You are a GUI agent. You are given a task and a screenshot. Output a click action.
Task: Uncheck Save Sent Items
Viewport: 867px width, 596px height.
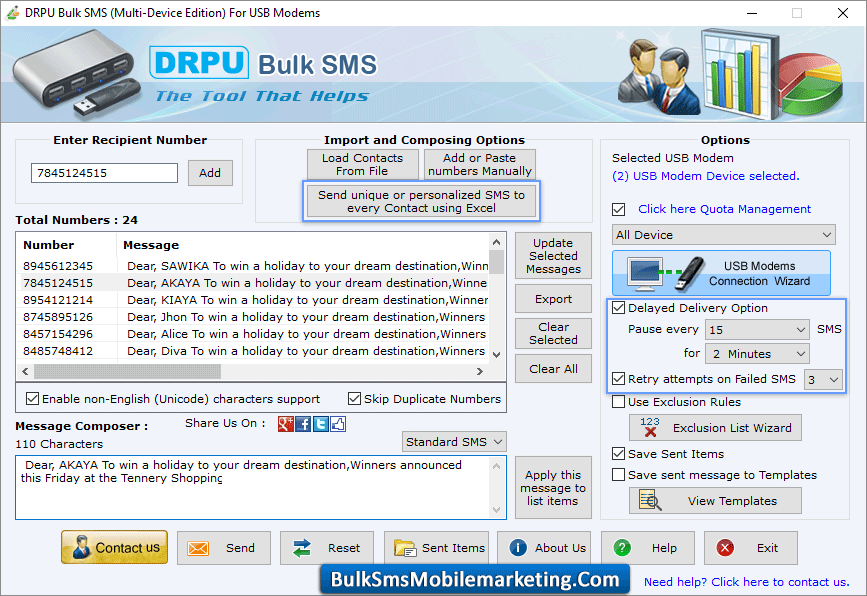click(619, 454)
